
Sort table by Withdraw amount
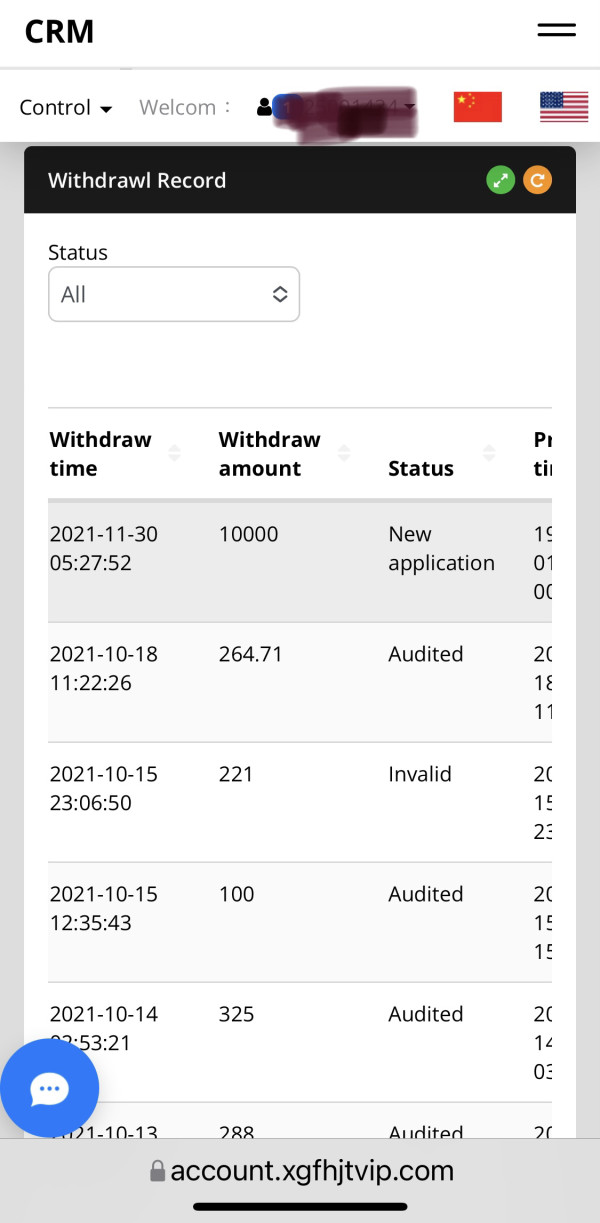(x=344, y=454)
